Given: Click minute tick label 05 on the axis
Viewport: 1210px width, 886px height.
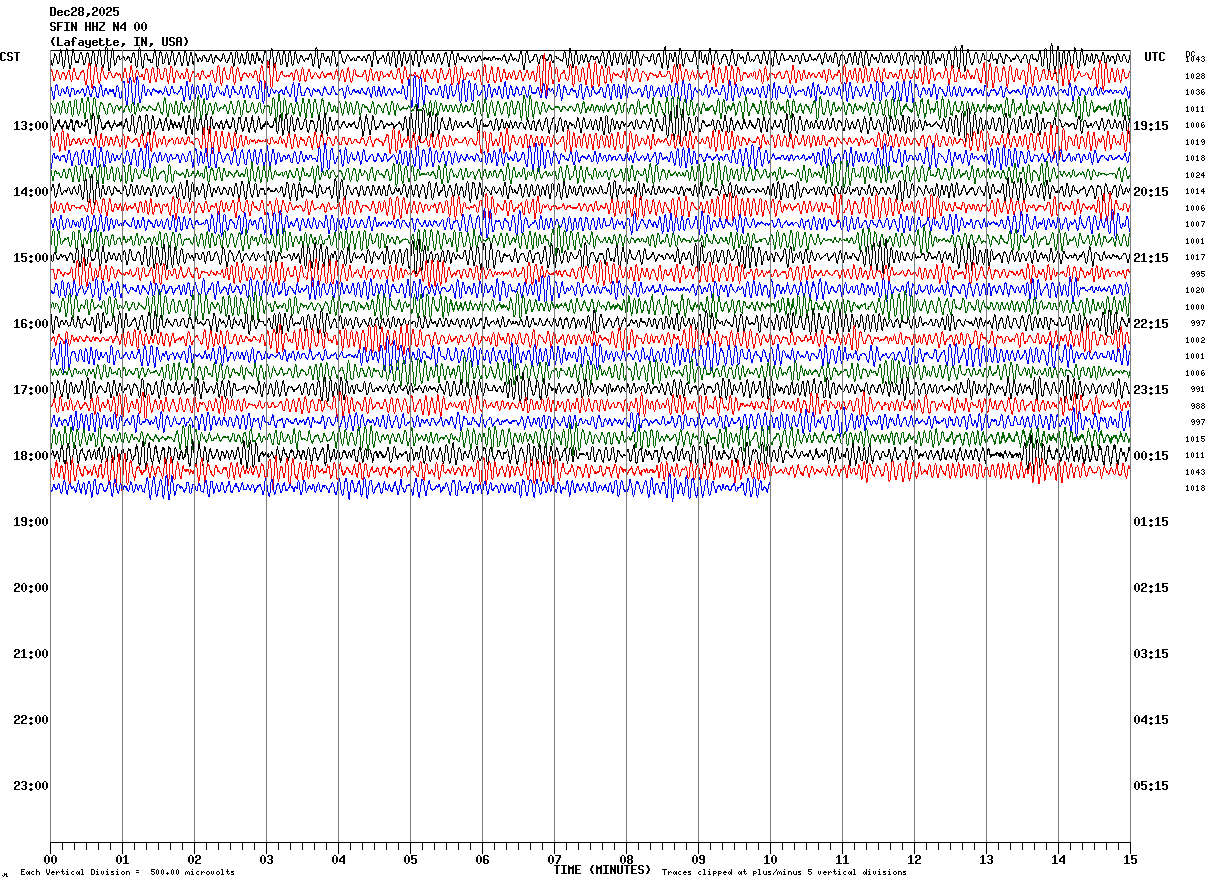Looking at the screenshot, I should tap(410, 859).
